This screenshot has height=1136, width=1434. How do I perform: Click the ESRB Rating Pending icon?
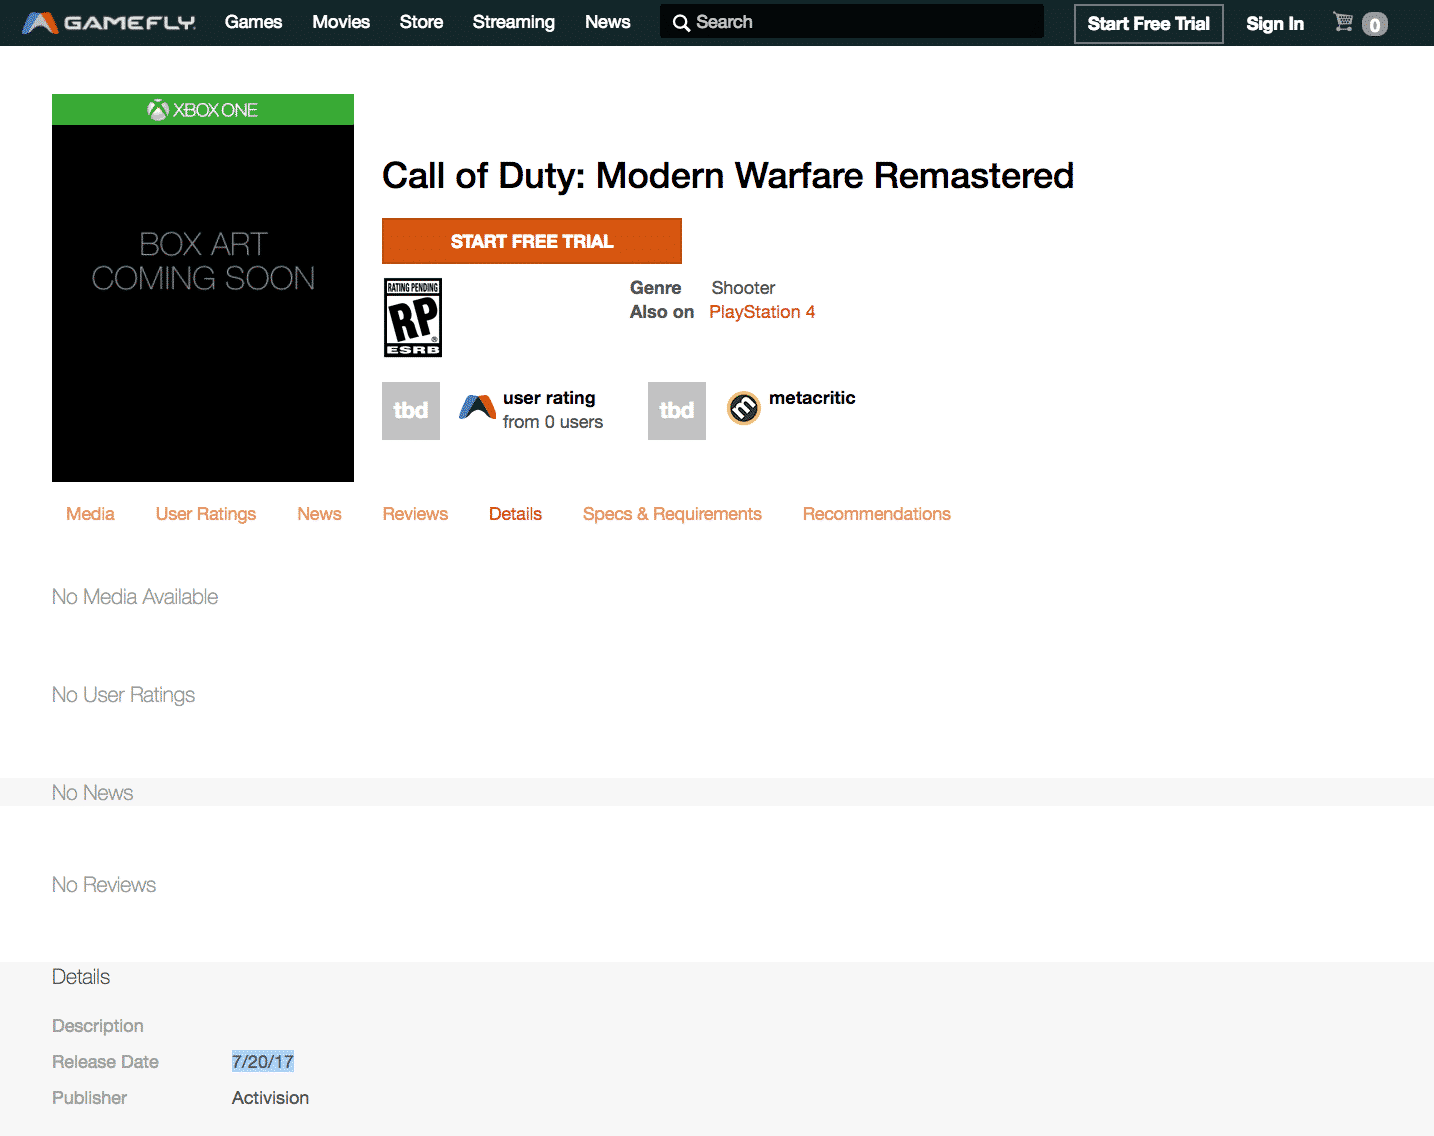click(412, 317)
